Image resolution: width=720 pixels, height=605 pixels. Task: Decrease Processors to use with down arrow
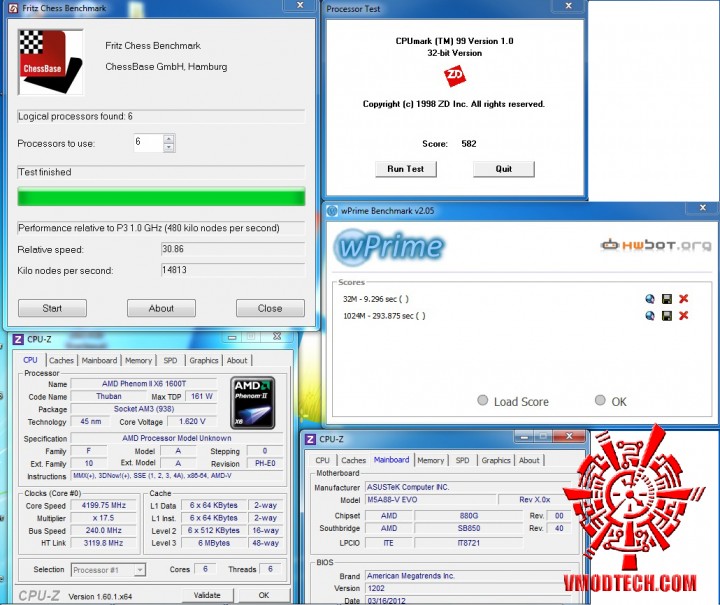(169, 147)
